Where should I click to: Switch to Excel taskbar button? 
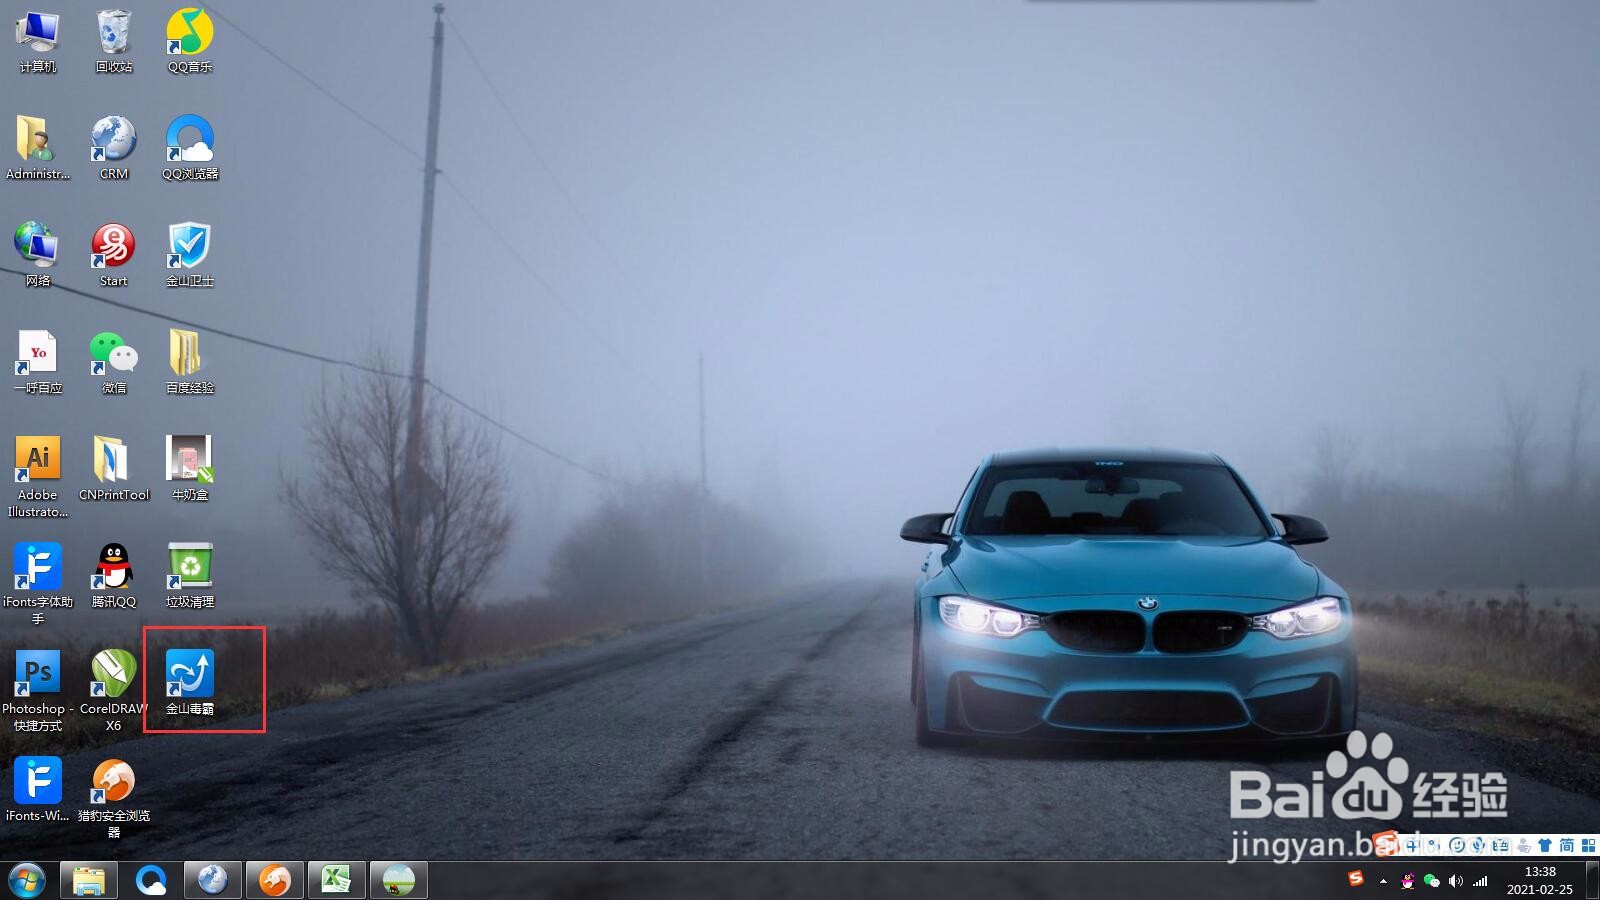336,881
